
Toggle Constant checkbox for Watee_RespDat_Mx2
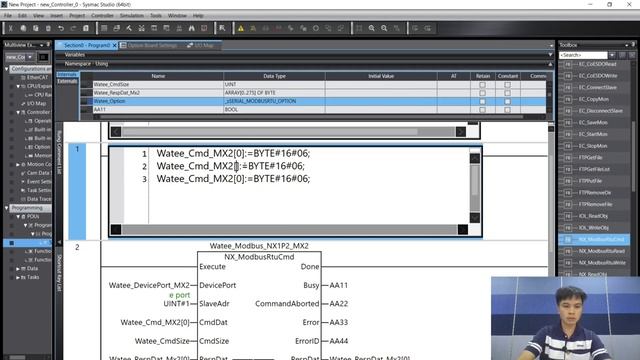tap(507, 93)
